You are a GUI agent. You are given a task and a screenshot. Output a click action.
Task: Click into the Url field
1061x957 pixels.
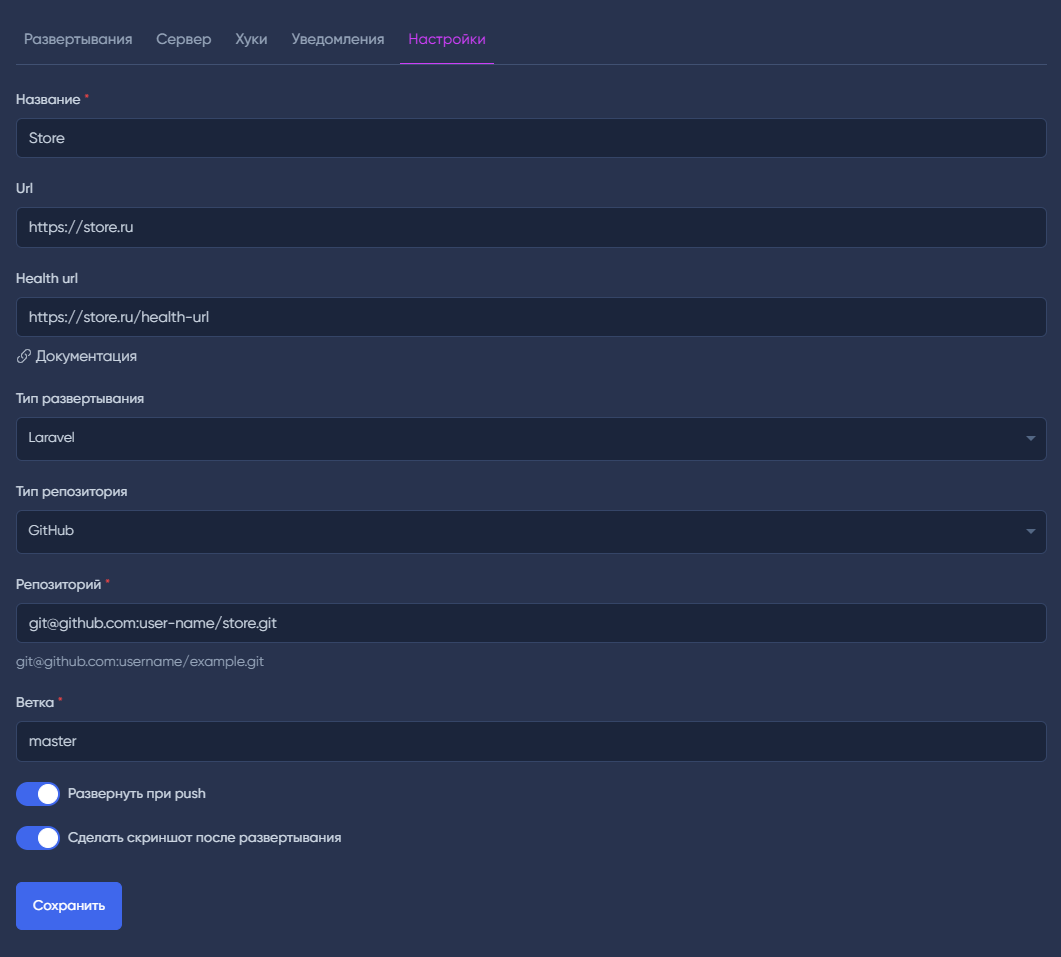(x=531, y=228)
